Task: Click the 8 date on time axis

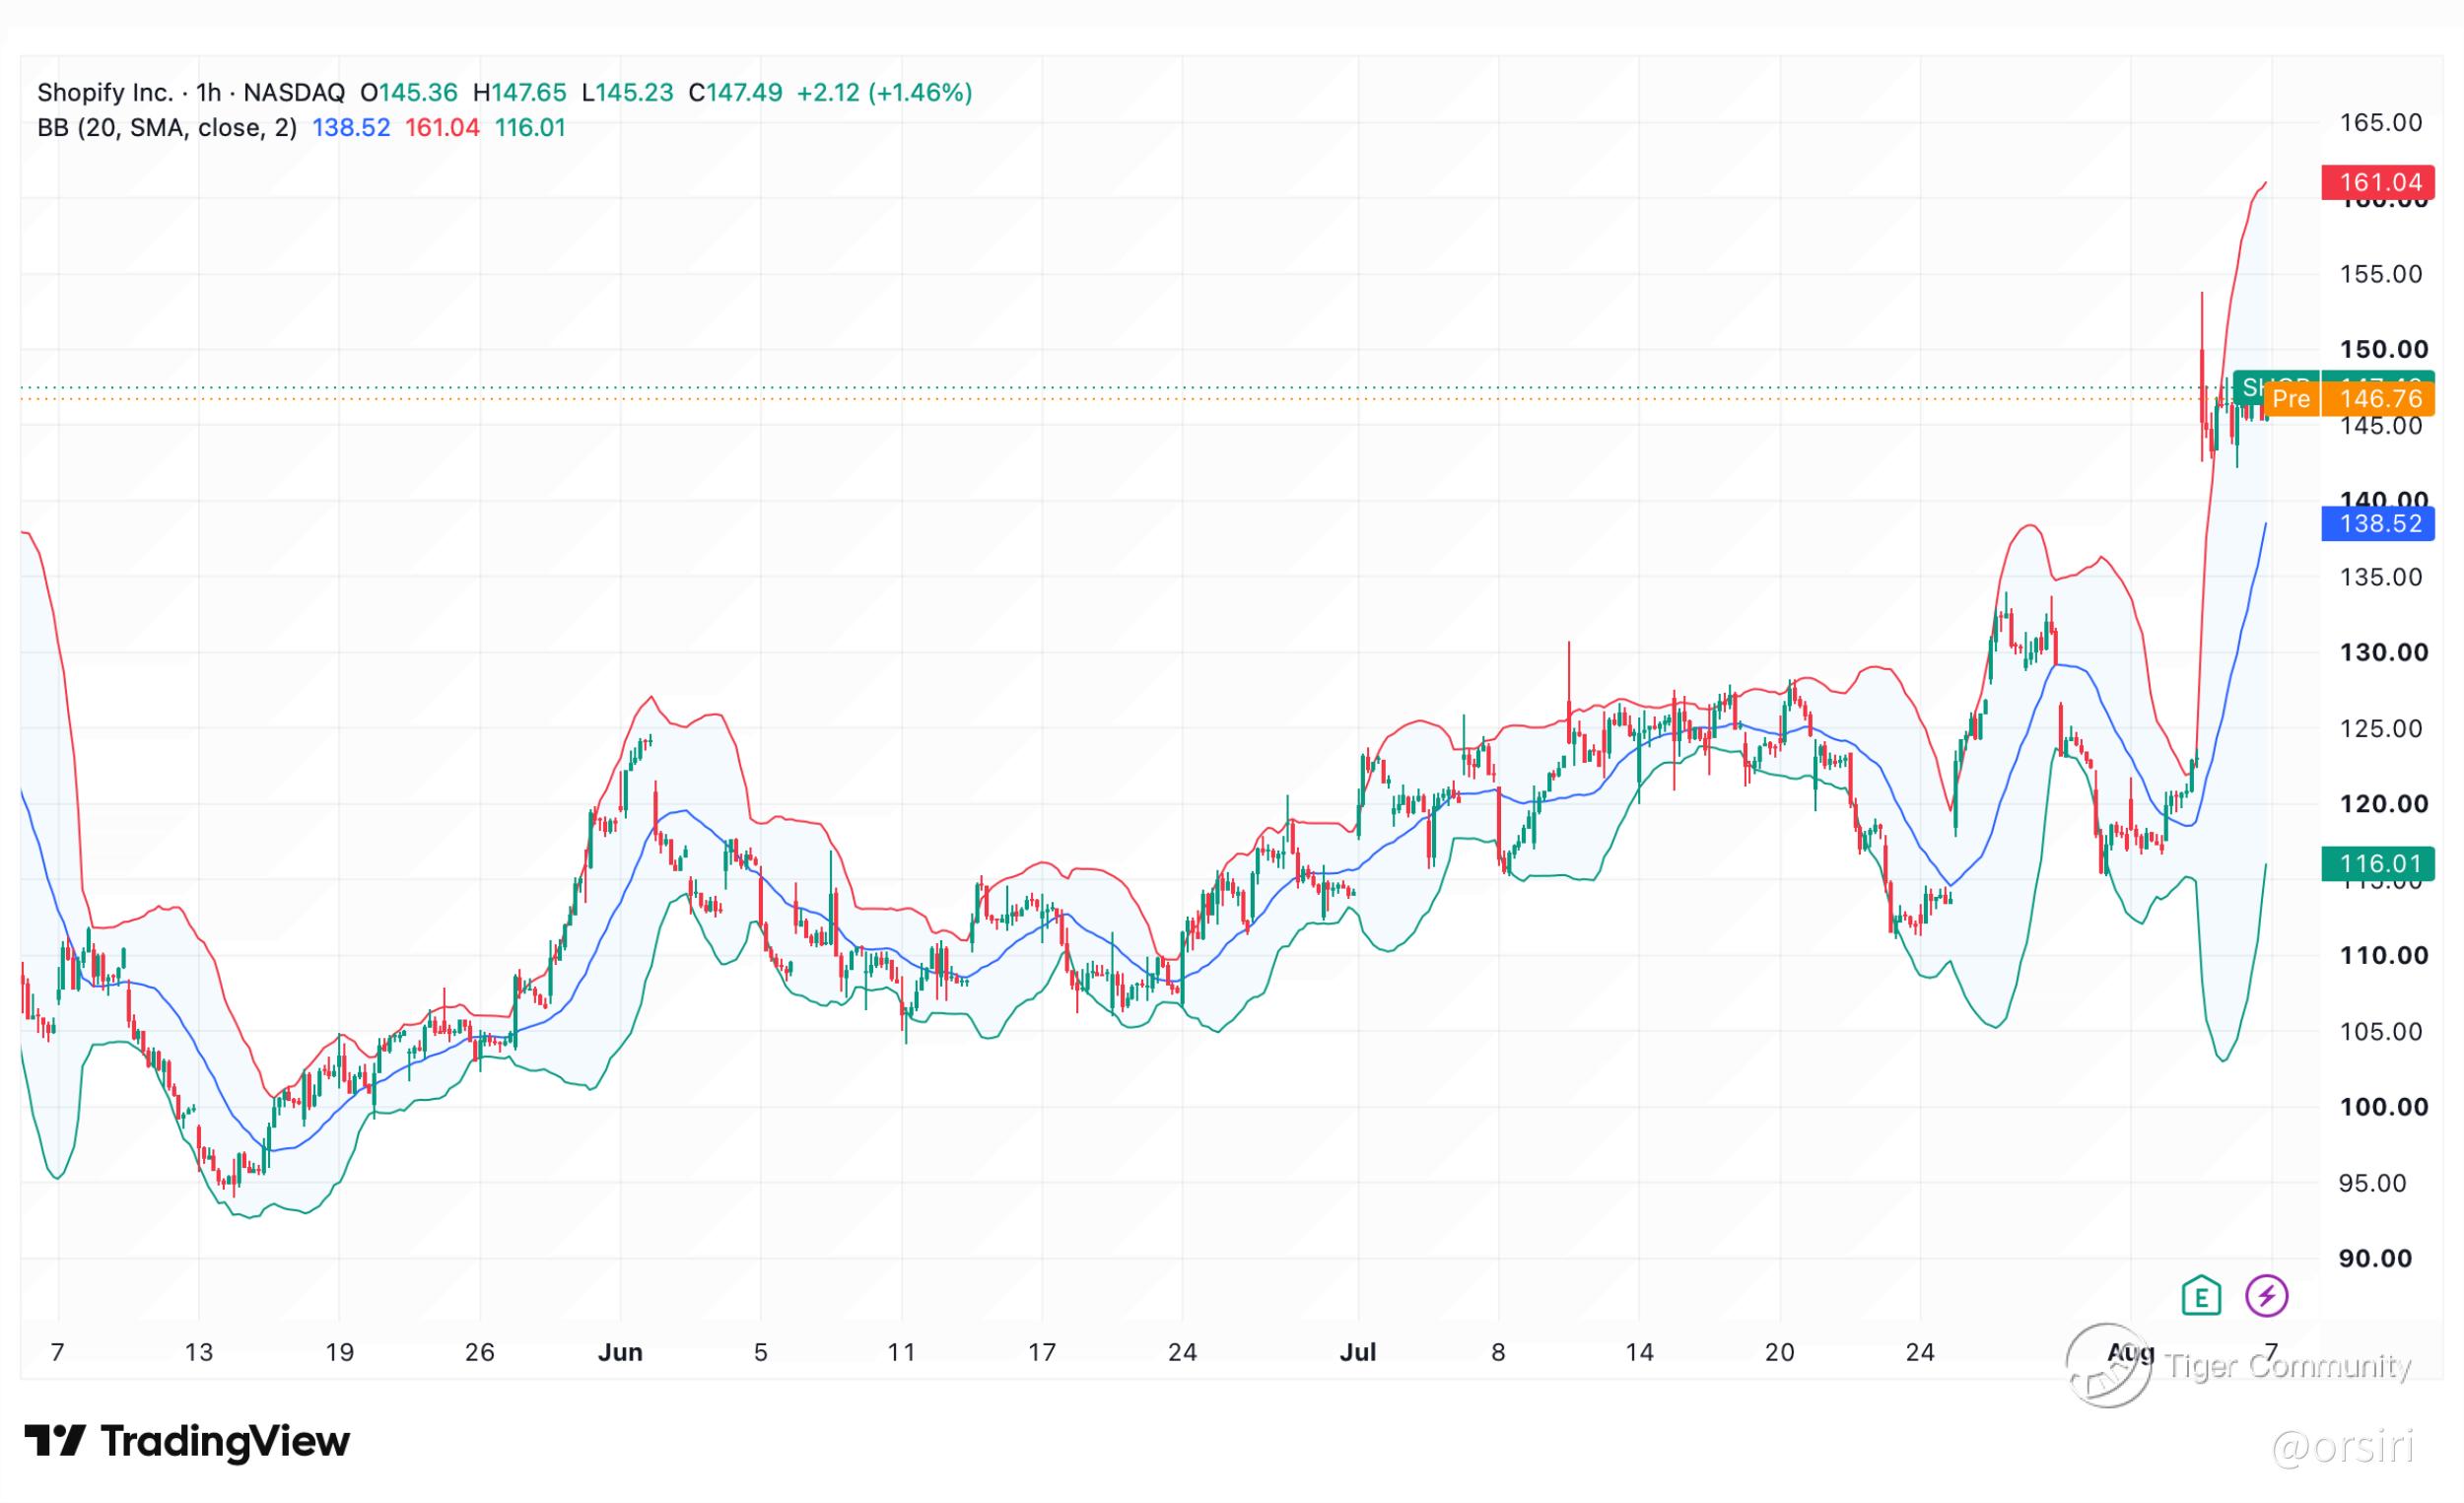Action: click(1498, 1353)
